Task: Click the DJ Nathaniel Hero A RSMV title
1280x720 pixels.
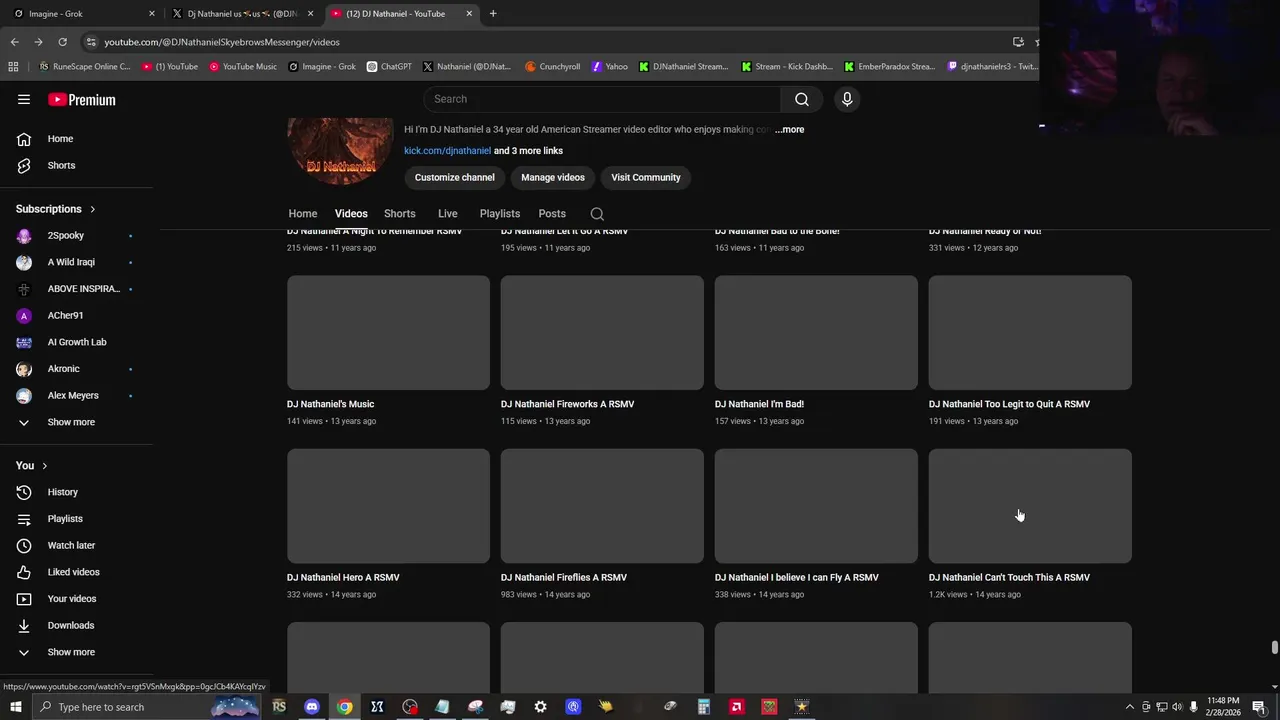Action: click(x=343, y=578)
